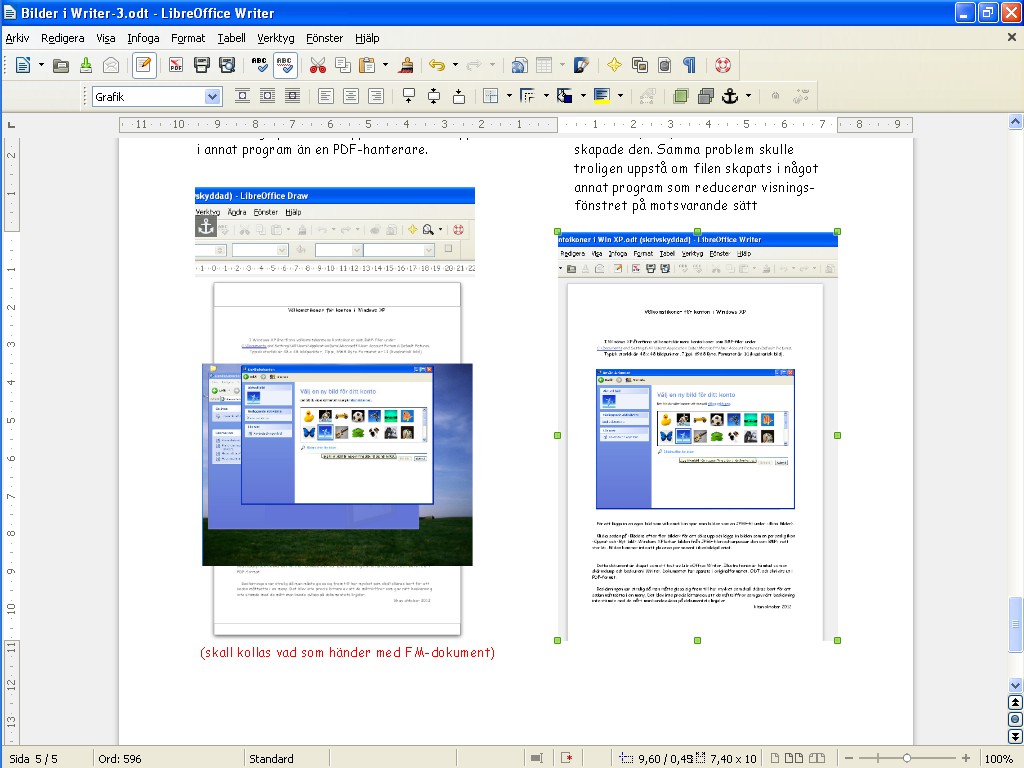Click the New document icon
1024x768 pixels.
[x=23, y=65]
